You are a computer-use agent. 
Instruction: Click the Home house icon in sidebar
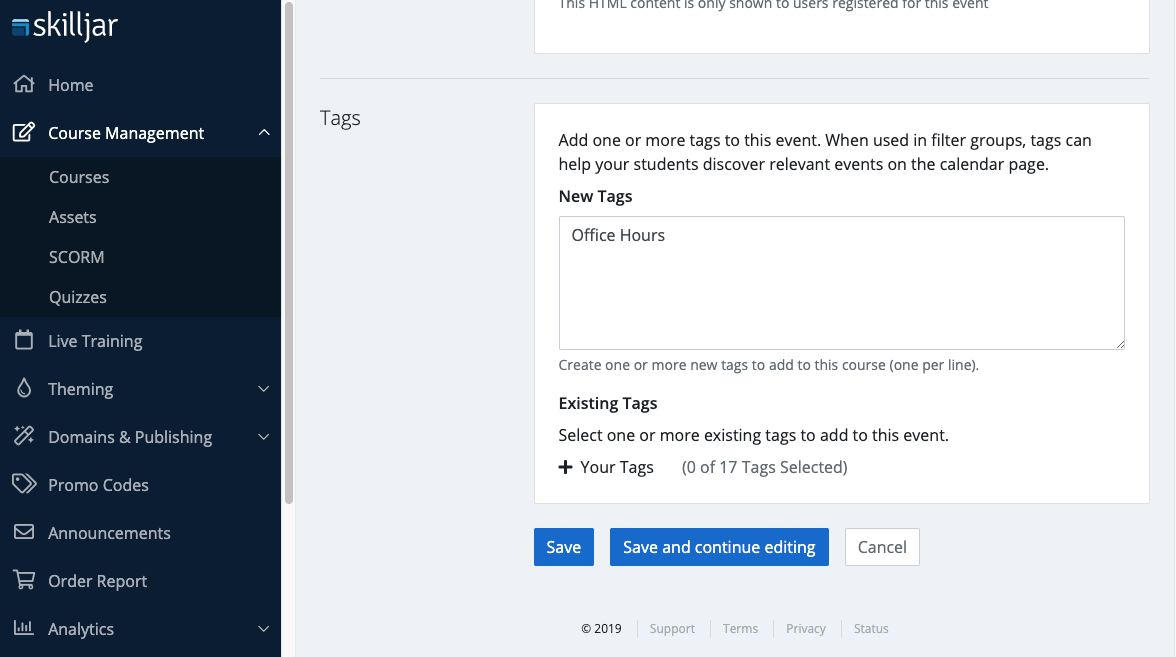(24, 85)
